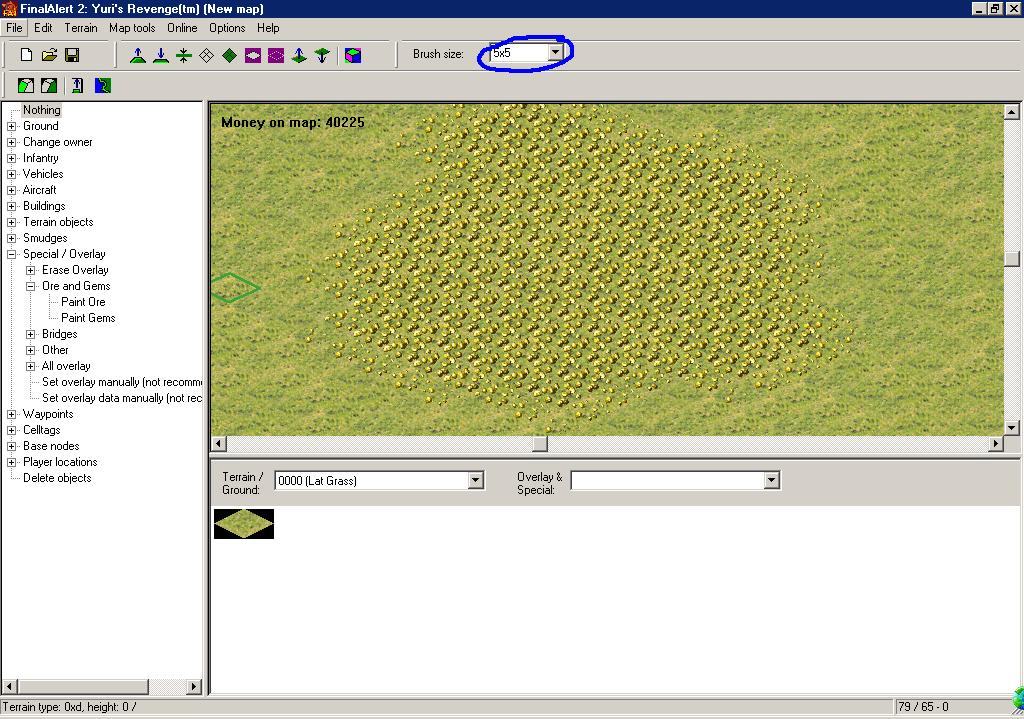Open the 3D cube view tool

(353, 55)
